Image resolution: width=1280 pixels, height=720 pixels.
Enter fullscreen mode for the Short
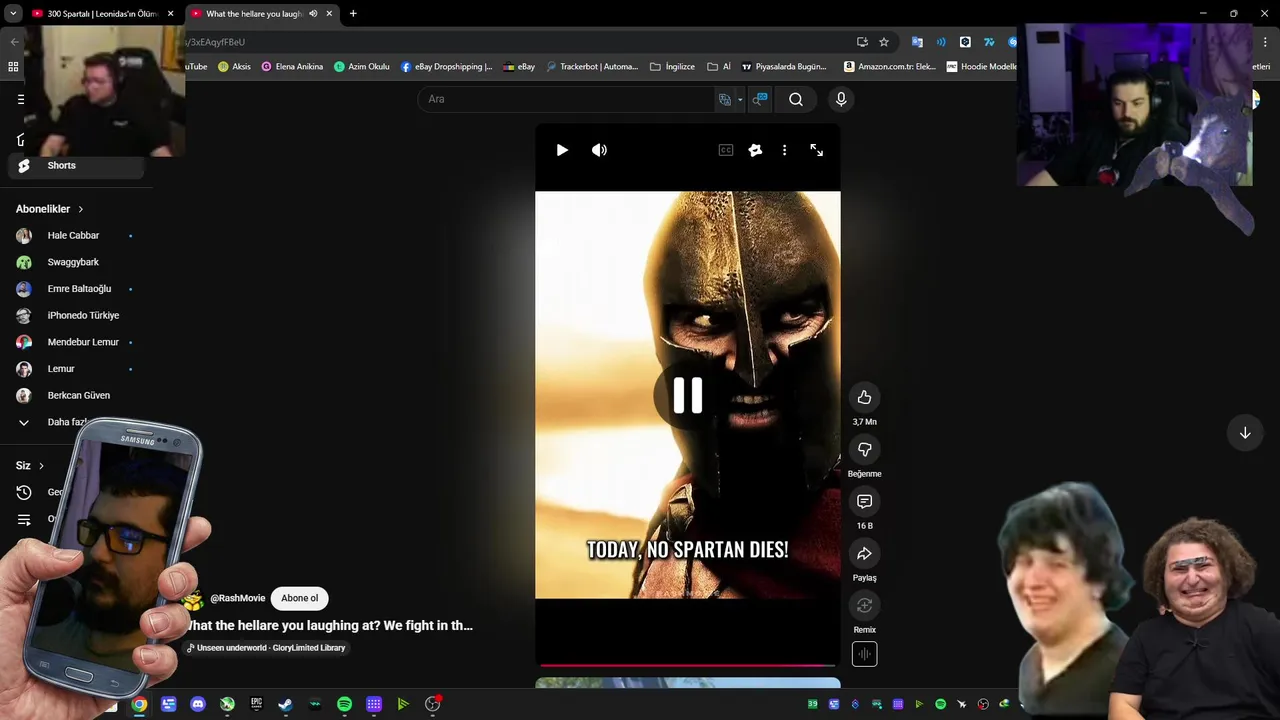pyautogui.click(x=817, y=150)
